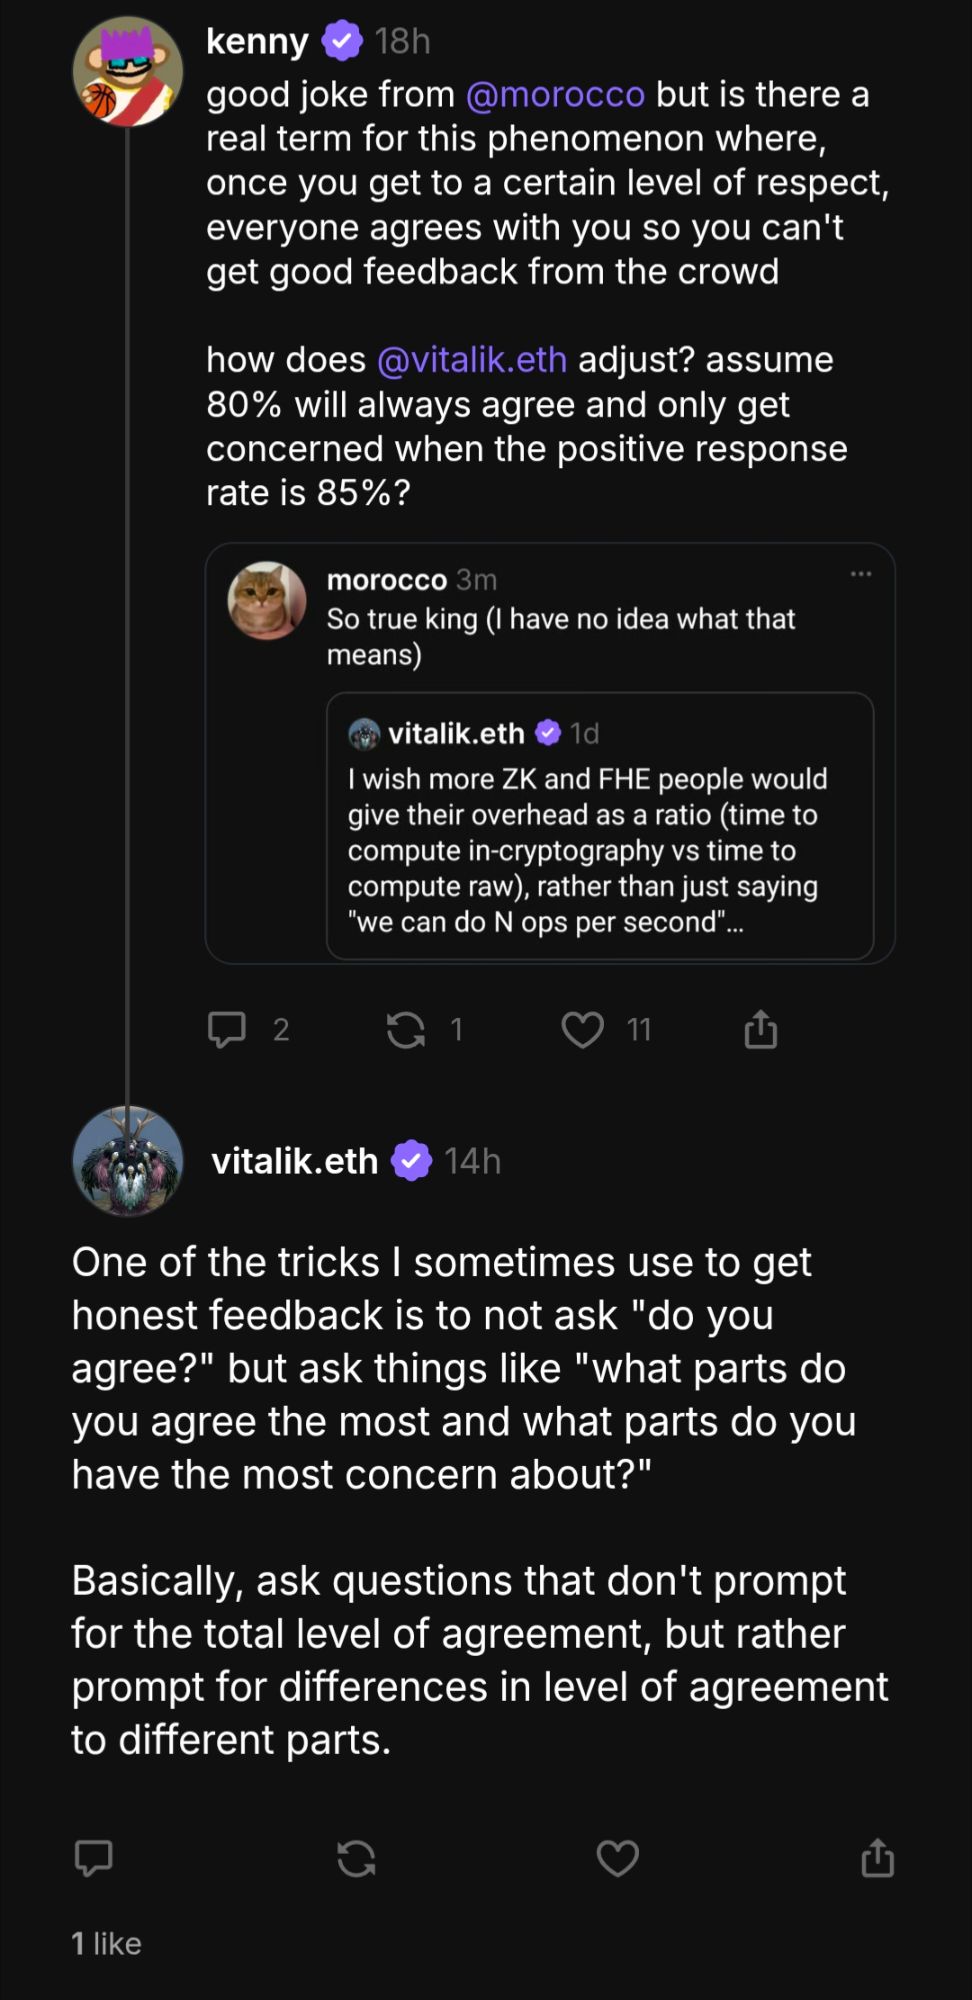Image resolution: width=972 pixels, height=2000 pixels.
Task: Share kenny's post
Action: pos(761,1029)
